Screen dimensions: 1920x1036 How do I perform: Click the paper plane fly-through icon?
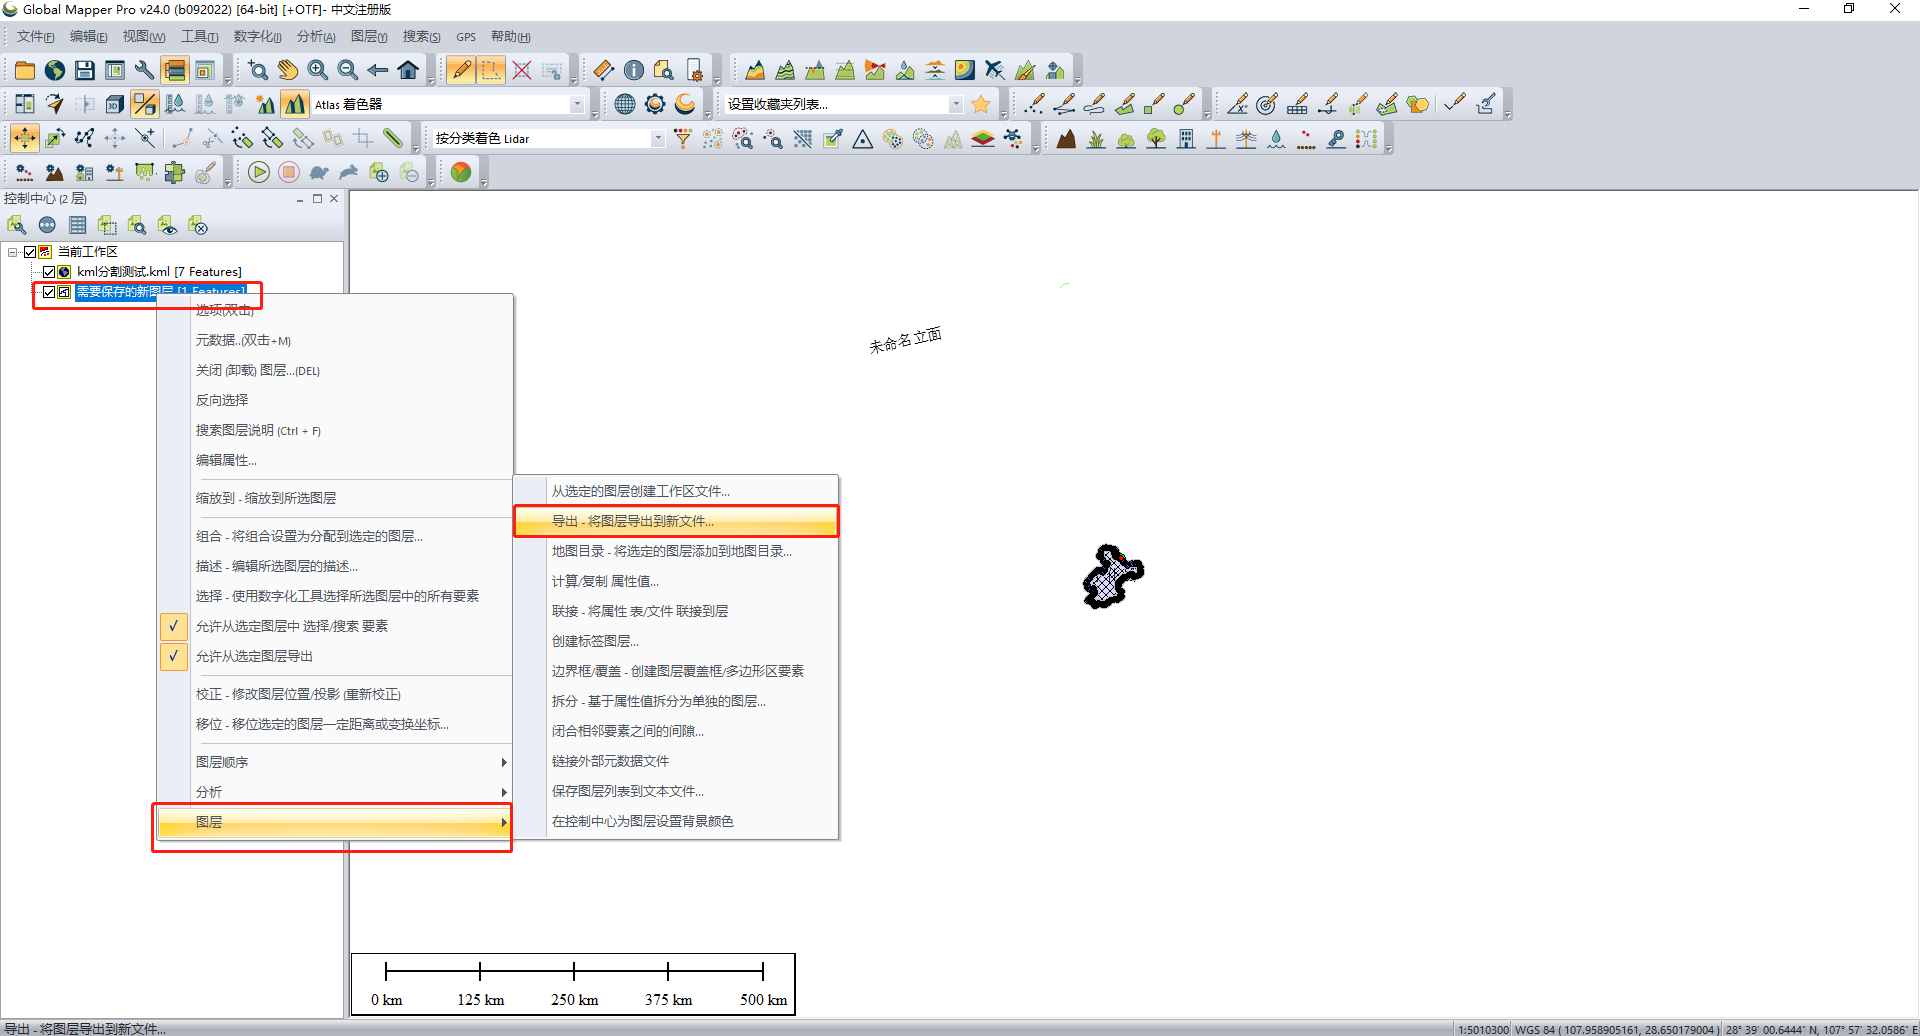coord(55,104)
